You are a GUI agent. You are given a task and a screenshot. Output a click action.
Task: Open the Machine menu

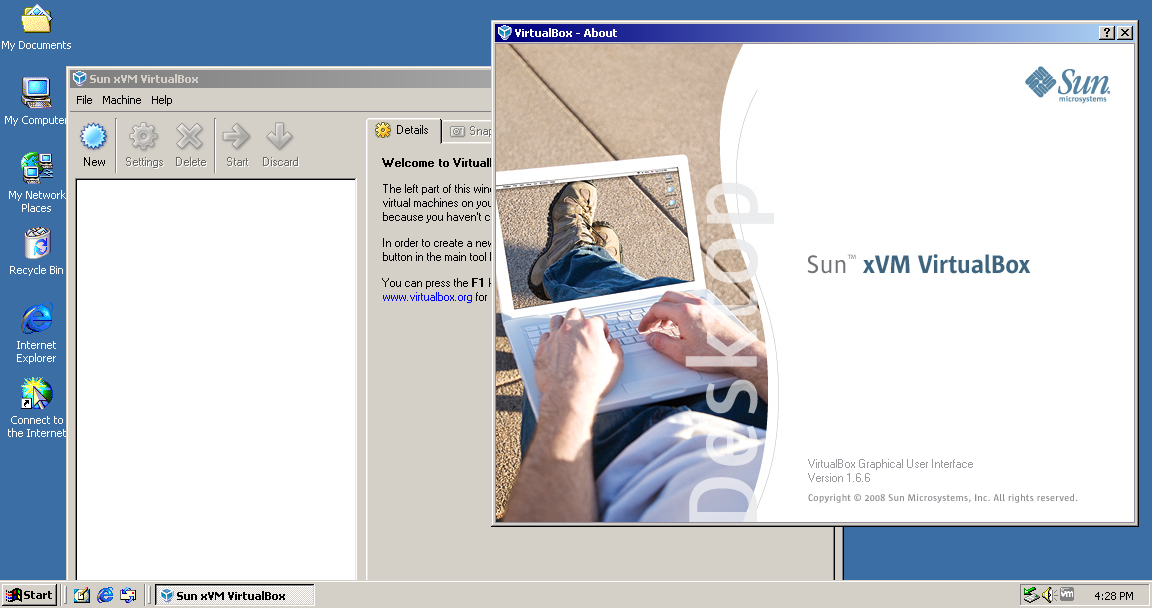click(121, 100)
